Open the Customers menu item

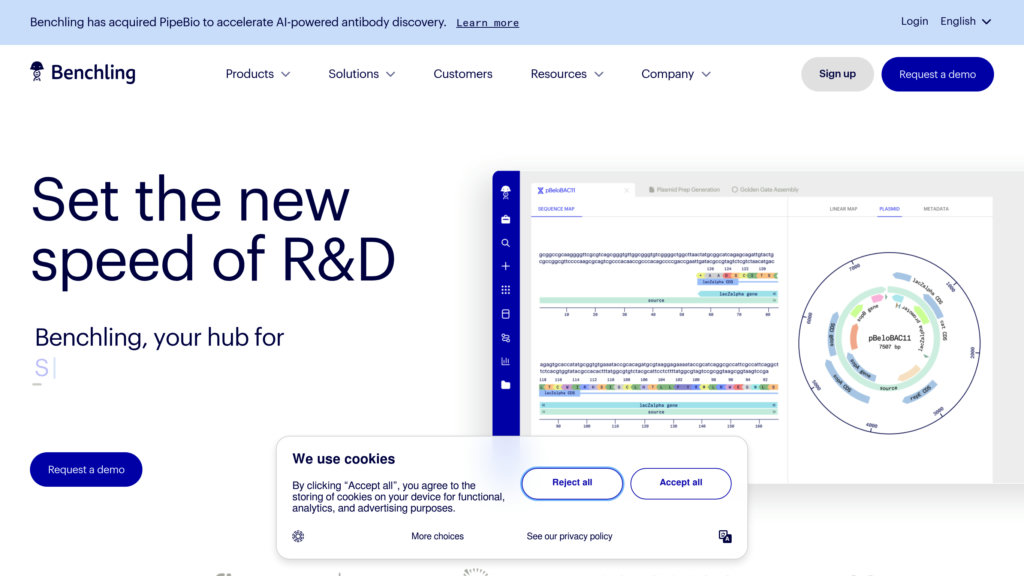coord(463,74)
